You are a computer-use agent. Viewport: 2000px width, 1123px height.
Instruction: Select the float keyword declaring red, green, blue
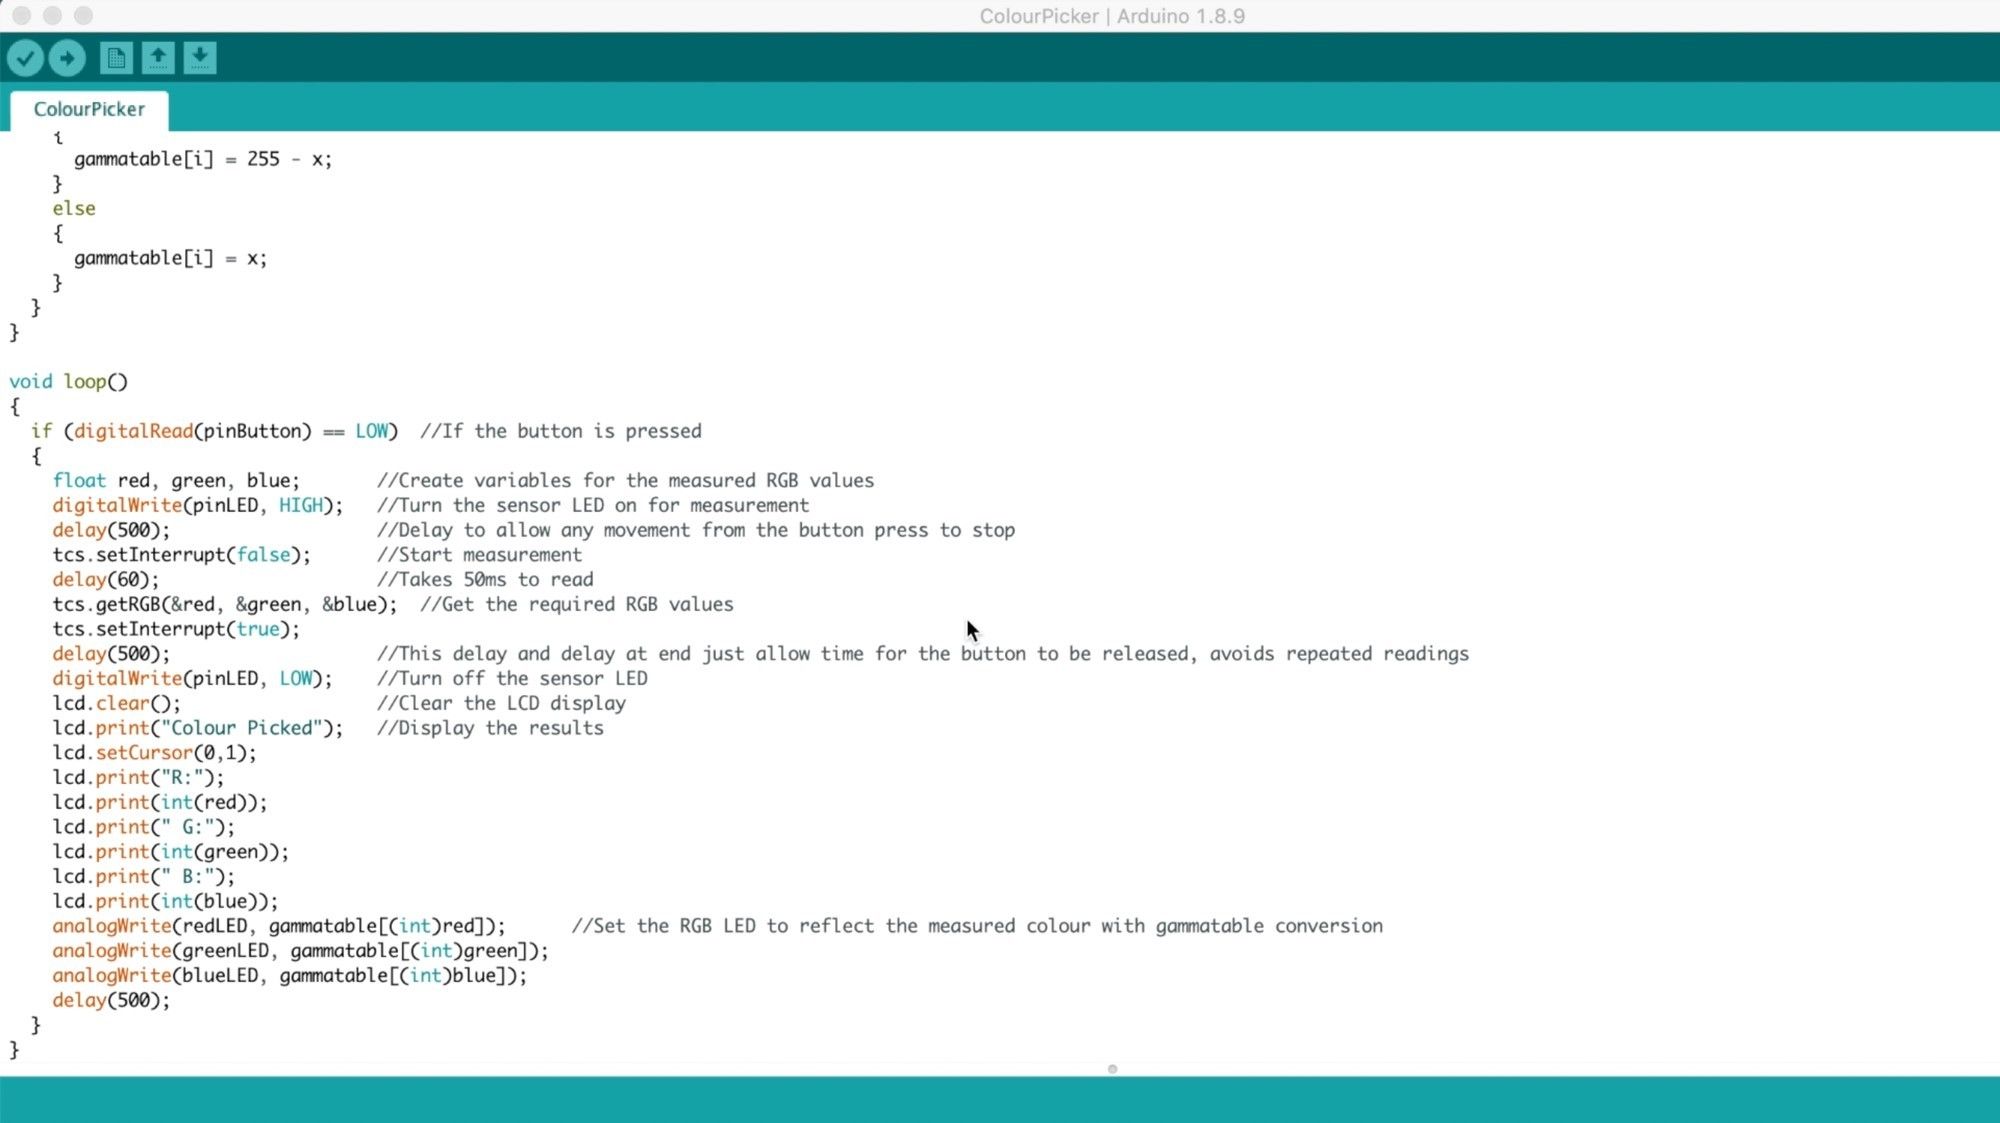(79, 480)
